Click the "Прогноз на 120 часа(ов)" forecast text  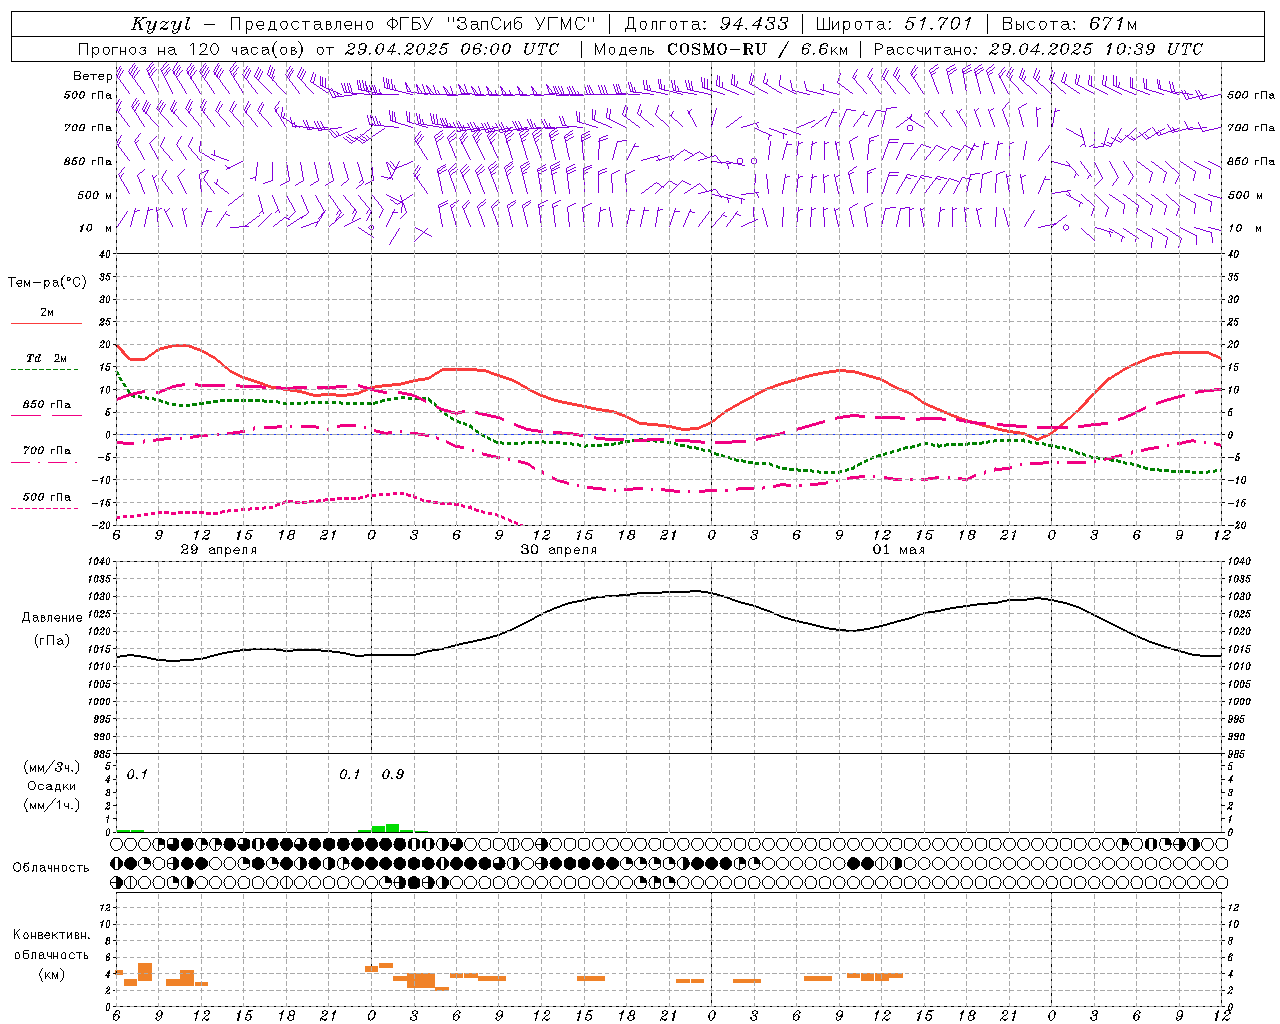(192, 49)
